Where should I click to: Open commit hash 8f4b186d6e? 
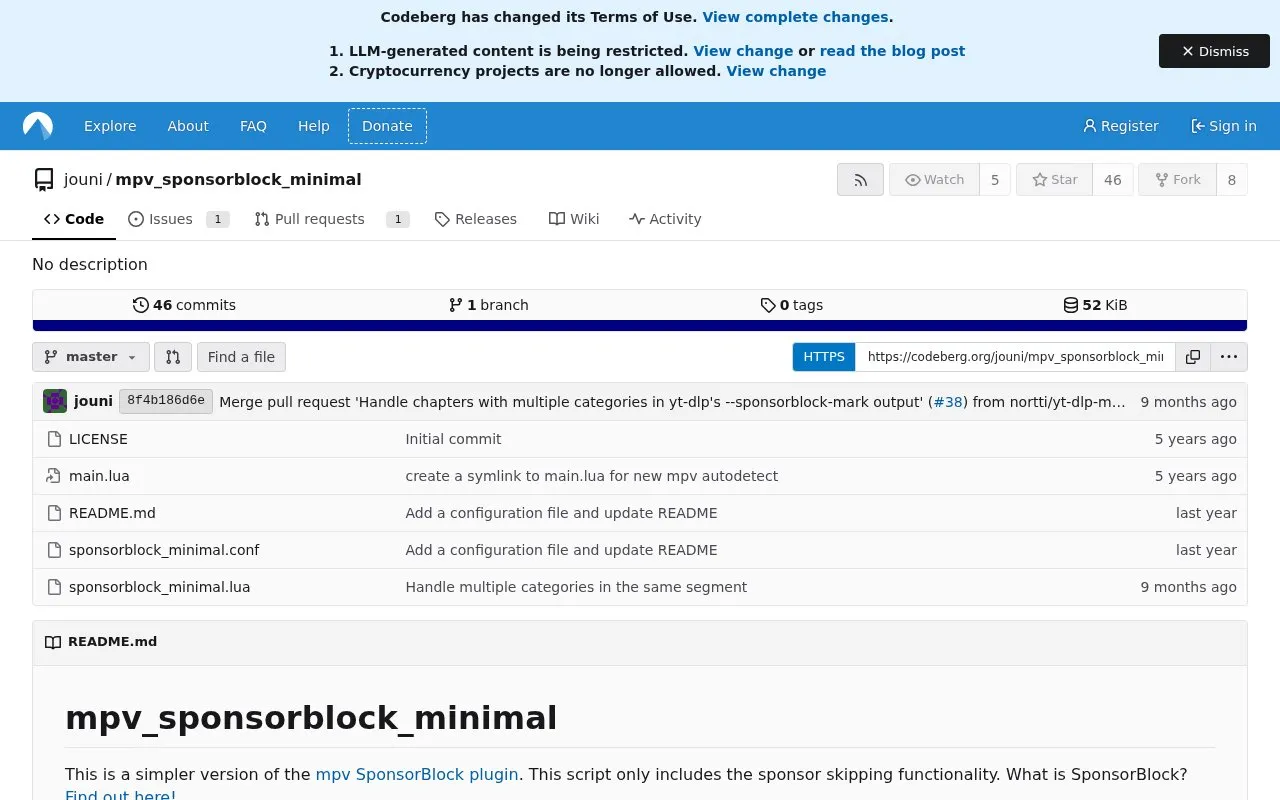pyautogui.click(x=166, y=401)
